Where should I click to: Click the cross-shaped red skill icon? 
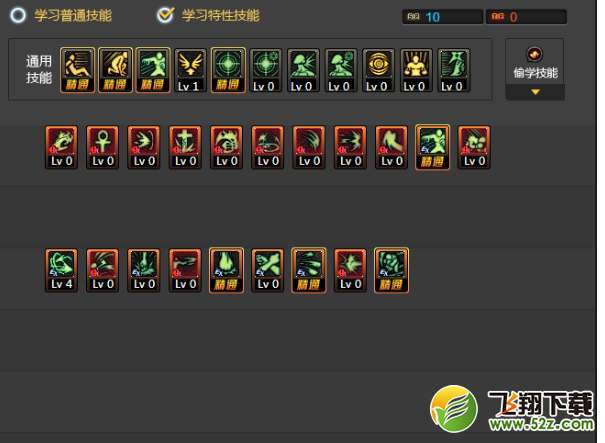pyautogui.click(x=185, y=147)
